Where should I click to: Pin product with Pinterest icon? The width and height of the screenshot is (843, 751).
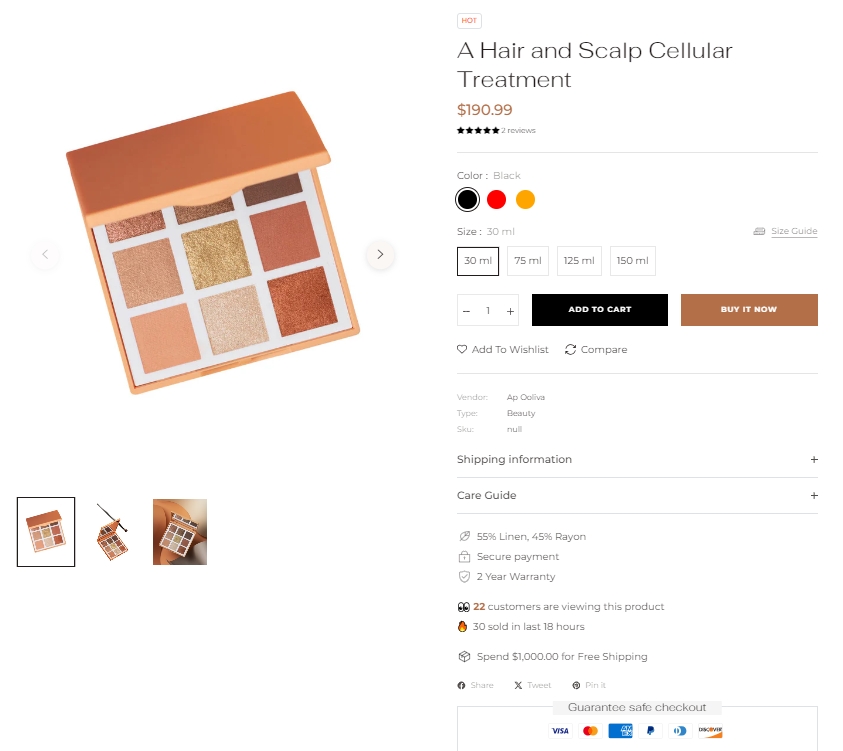click(x=576, y=685)
